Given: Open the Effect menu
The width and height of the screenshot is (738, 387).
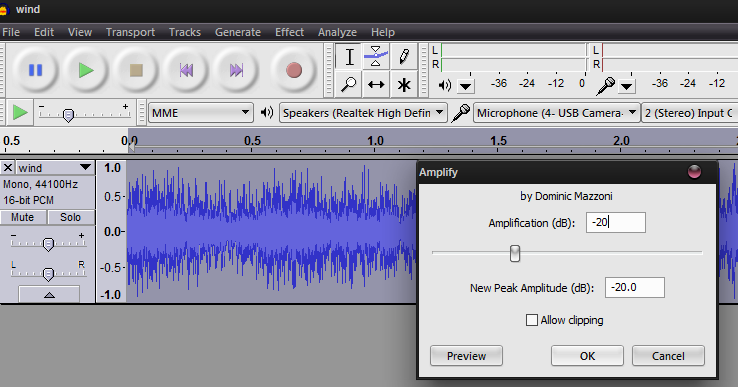Looking at the screenshot, I should pyautogui.click(x=289, y=32).
